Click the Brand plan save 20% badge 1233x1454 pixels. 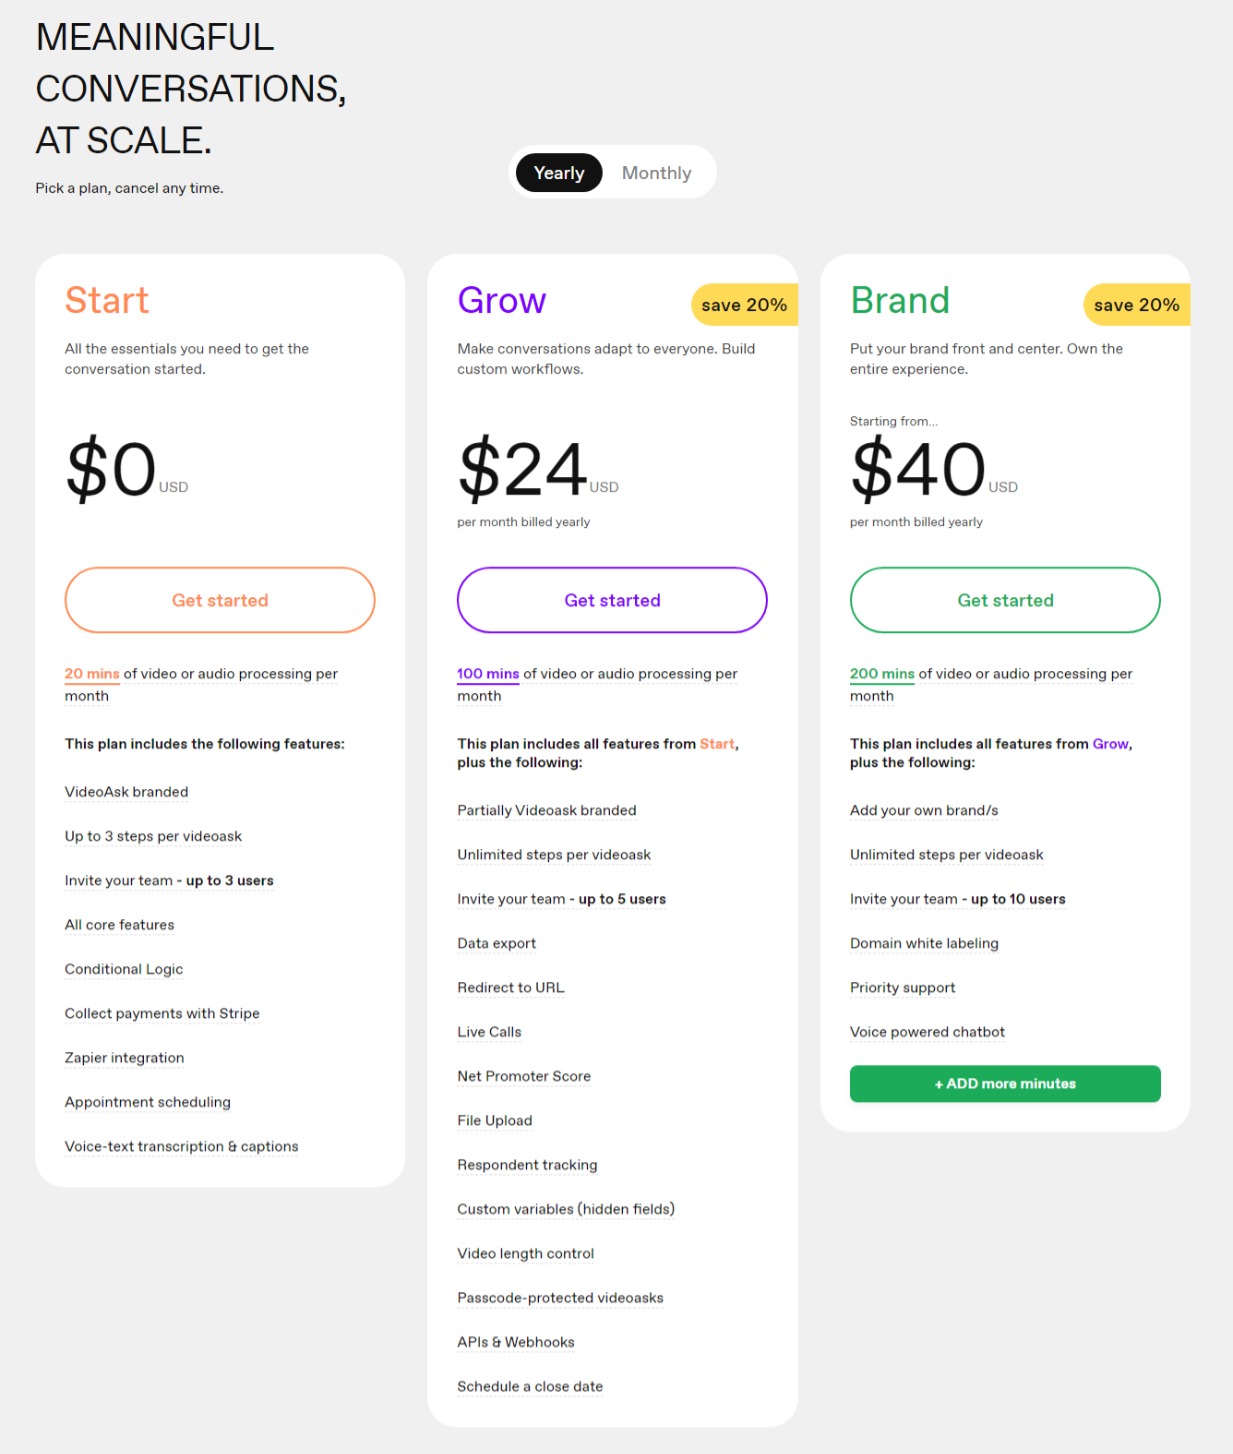pos(1136,305)
